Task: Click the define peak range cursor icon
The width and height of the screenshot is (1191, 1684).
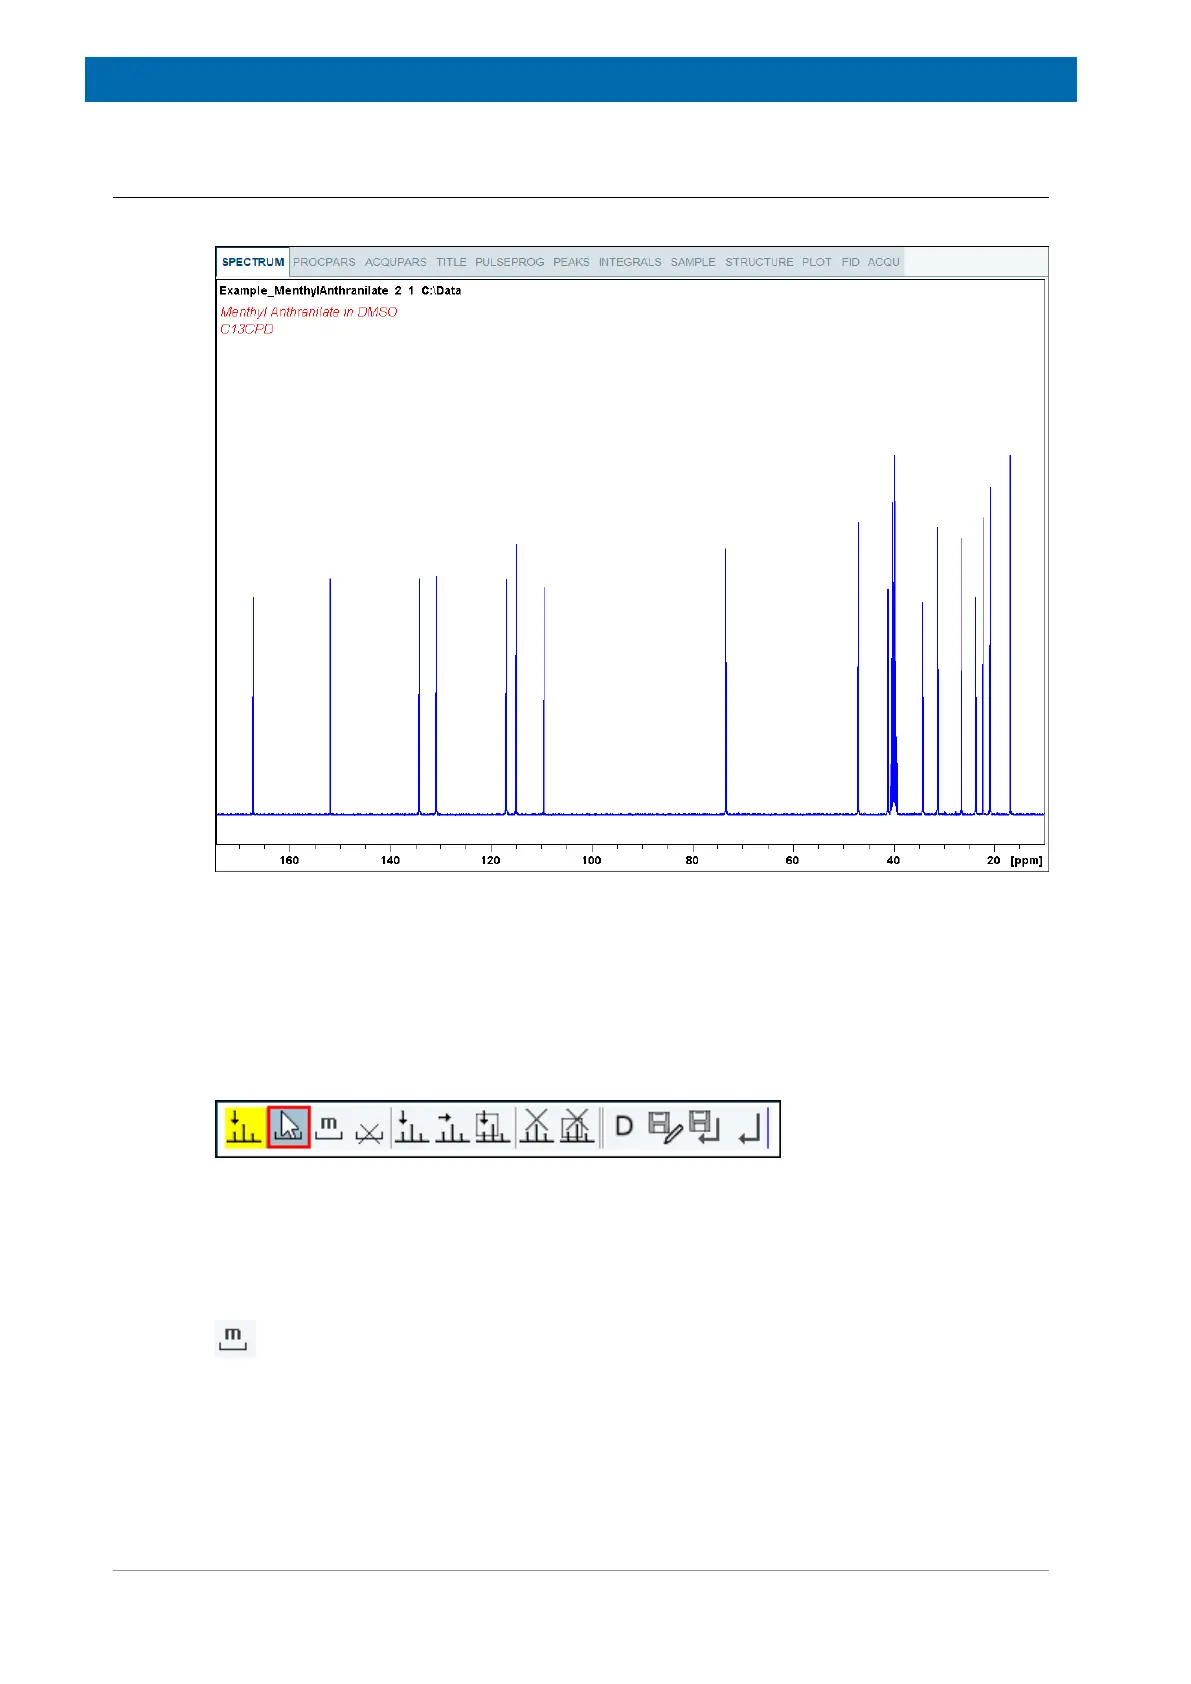Action: click(x=289, y=1128)
